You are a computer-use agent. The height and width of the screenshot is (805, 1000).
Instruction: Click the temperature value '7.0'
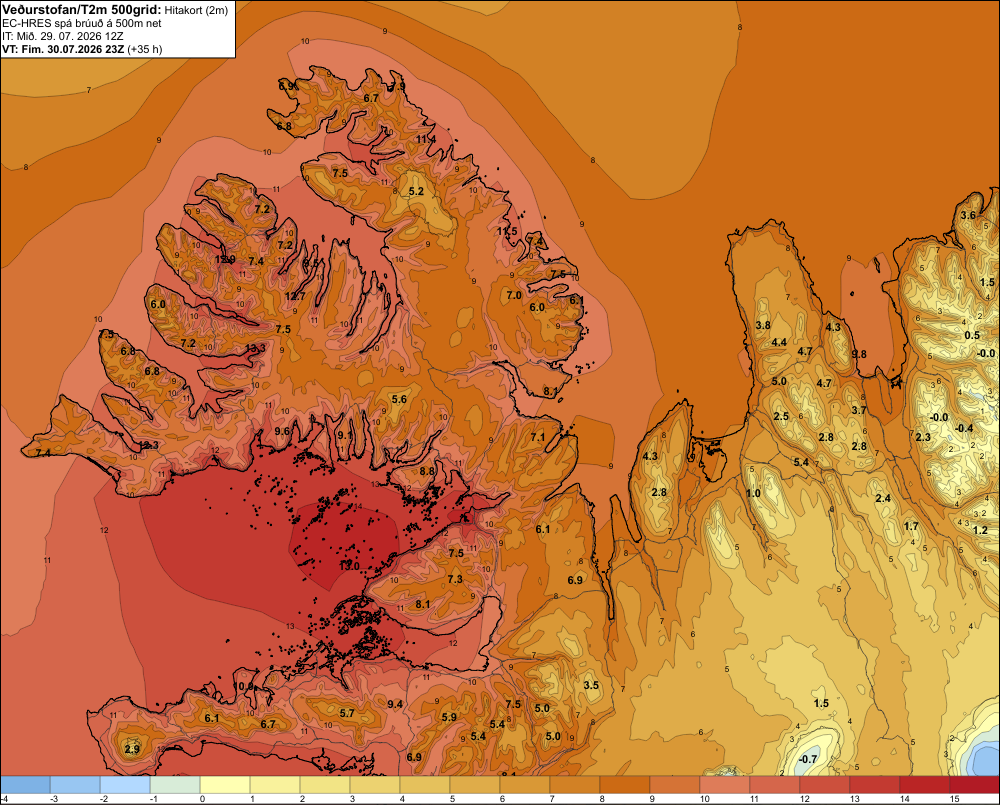pos(513,295)
